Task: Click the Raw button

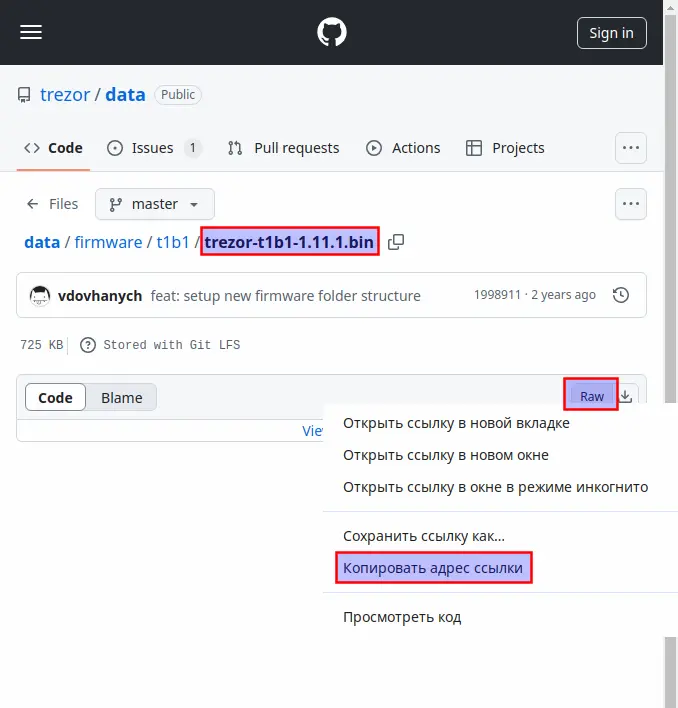Action: coord(591,396)
